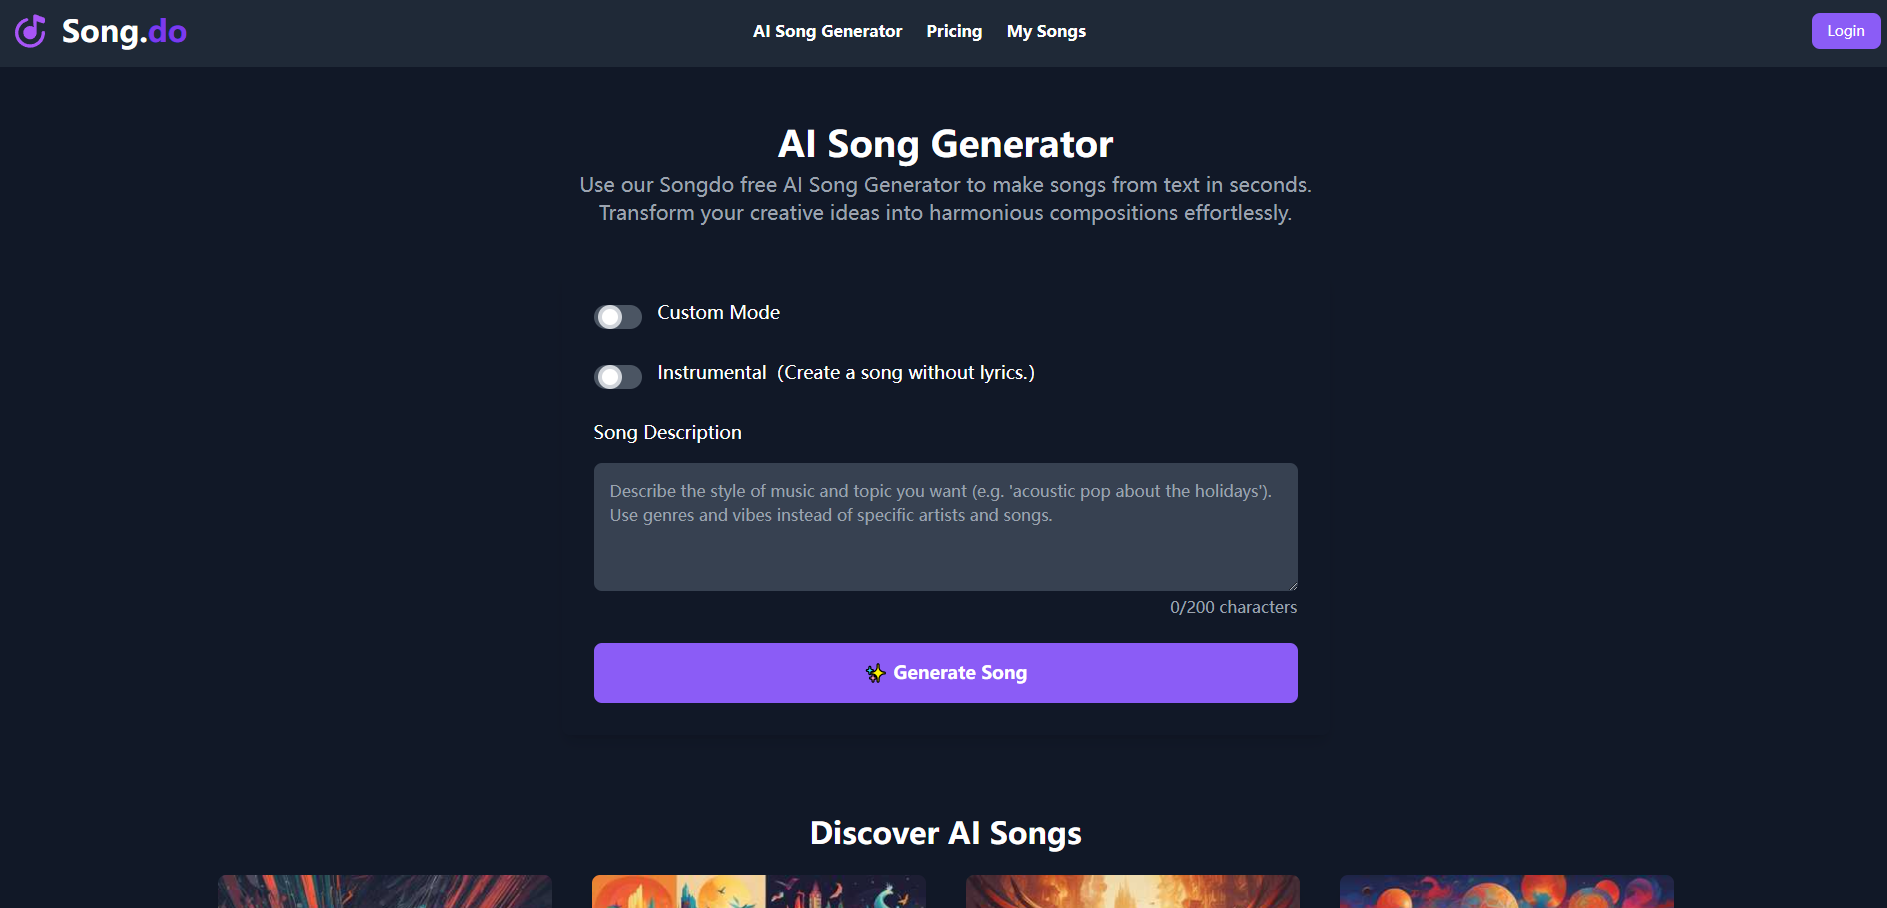Select the AI Song Generator nav item
Image resolution: width=1887 pixels, height=908 pixels.
point(827,31)
